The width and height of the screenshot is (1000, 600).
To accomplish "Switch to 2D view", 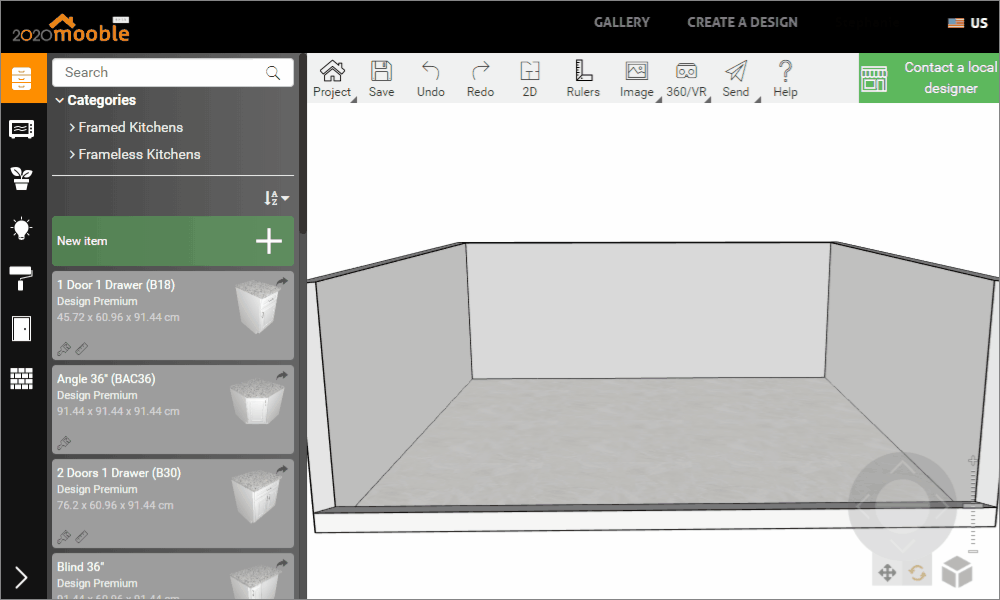I will (530, 79).
